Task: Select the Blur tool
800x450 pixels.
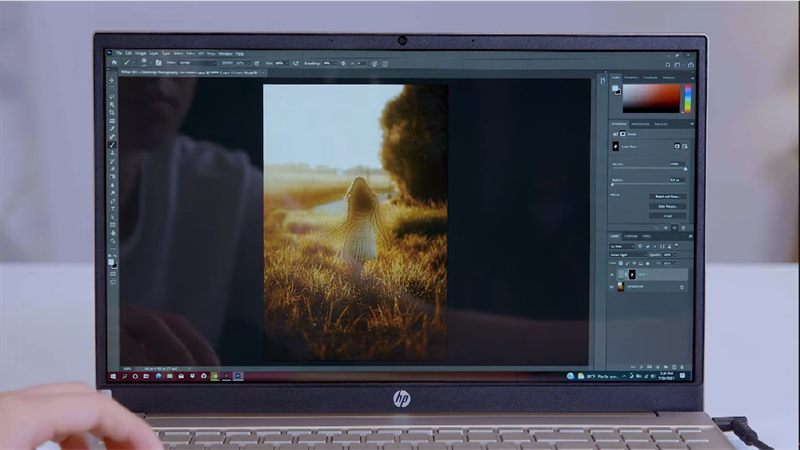Action: (x=112, y=185)
